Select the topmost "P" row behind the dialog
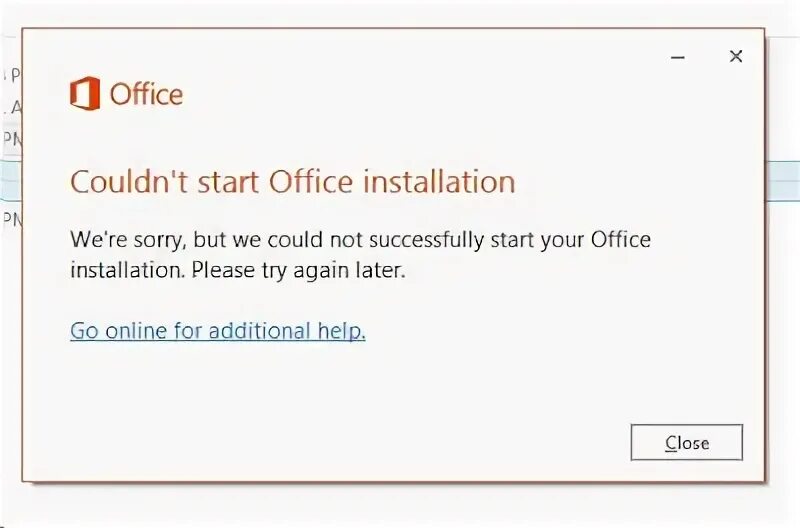This screenshot has height=528, width=800. coord(11,74)
